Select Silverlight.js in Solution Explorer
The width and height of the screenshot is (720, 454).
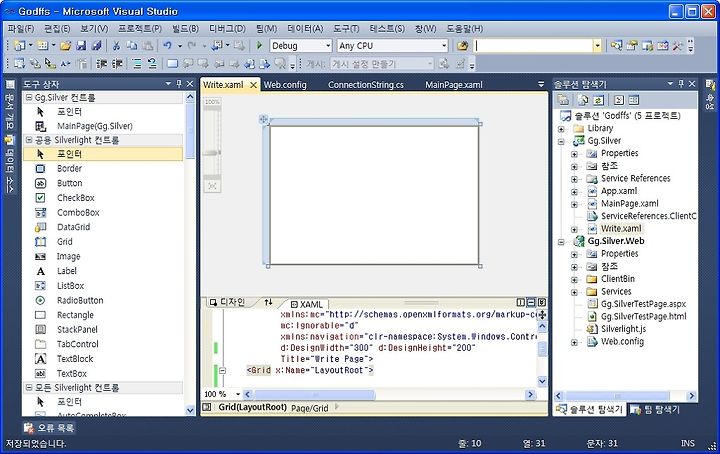tap(624, 329)
